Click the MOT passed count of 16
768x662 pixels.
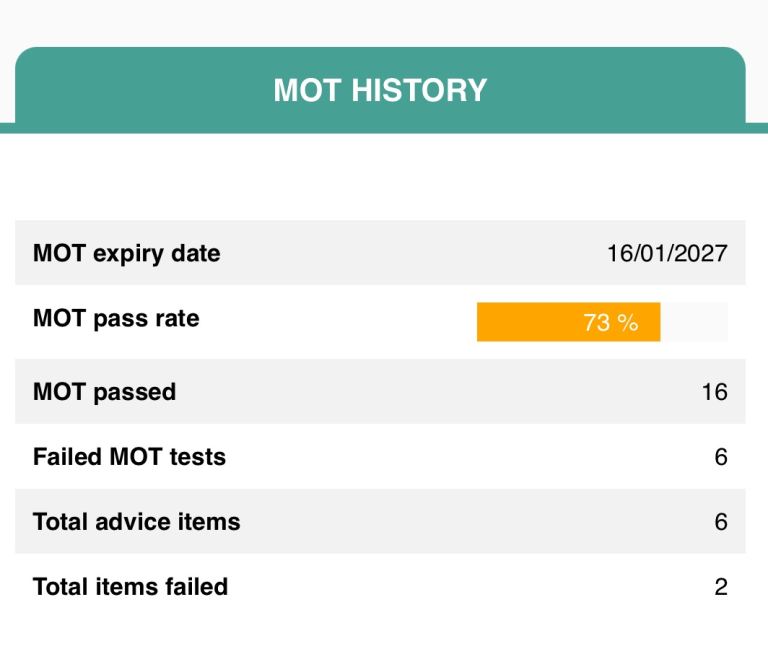[714, 391]
